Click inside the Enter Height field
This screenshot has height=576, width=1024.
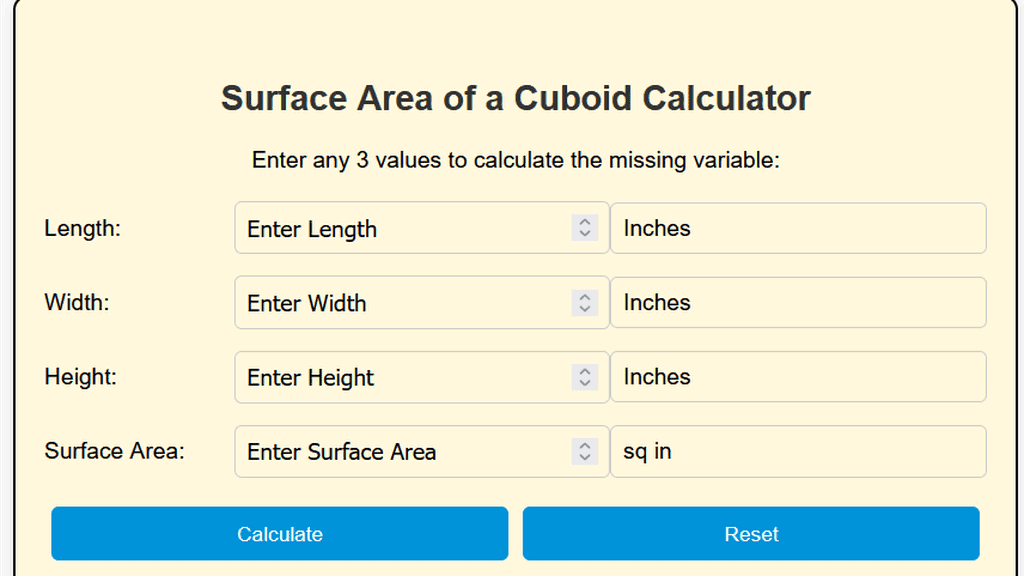coord(400,377)
